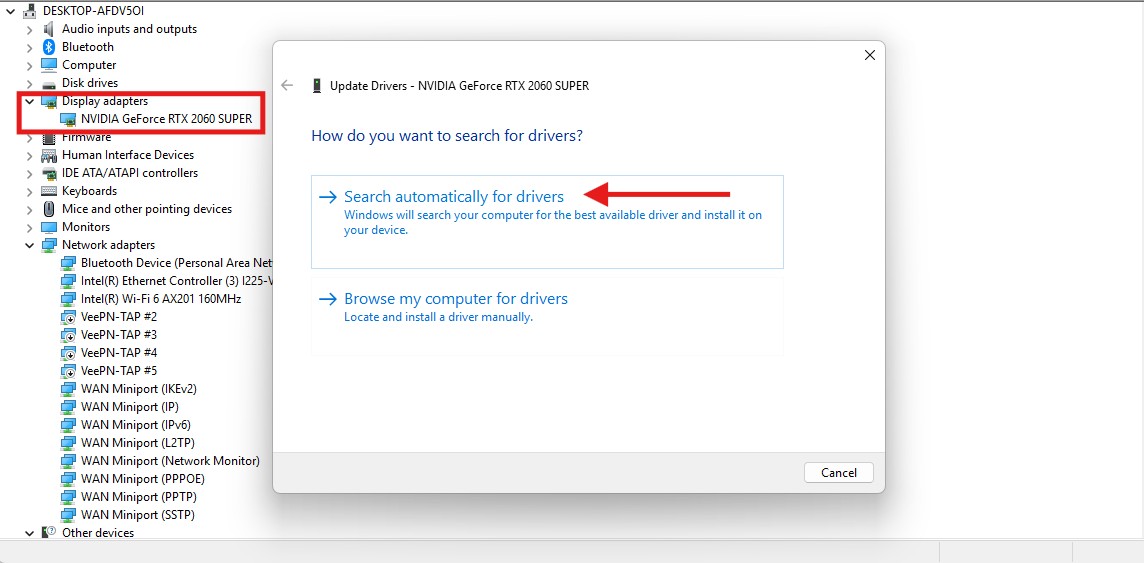This screenshot has height=563, width=1144.
Task: Select WAN Miniport (PPTP) in the tree
Action: click(135, 497)
